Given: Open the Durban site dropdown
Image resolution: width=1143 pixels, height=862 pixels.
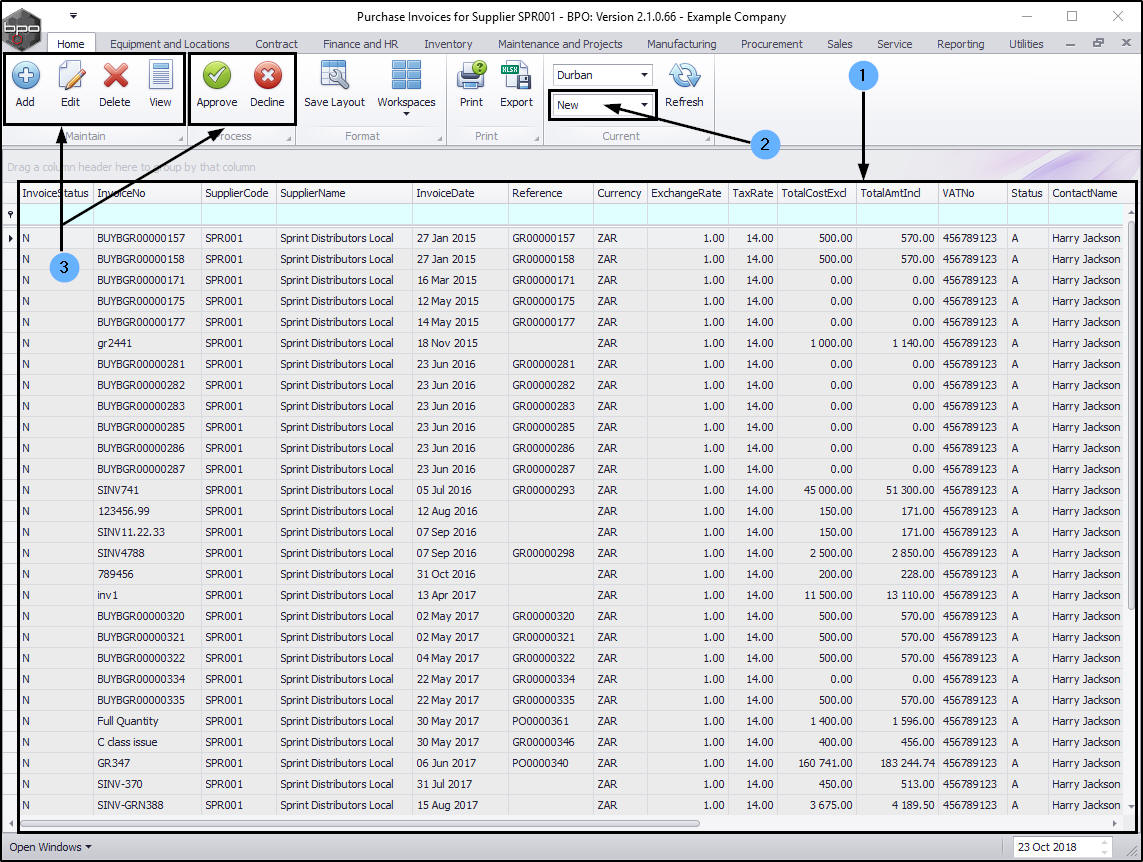Looking at the screenshot, I should click(644, 74).
